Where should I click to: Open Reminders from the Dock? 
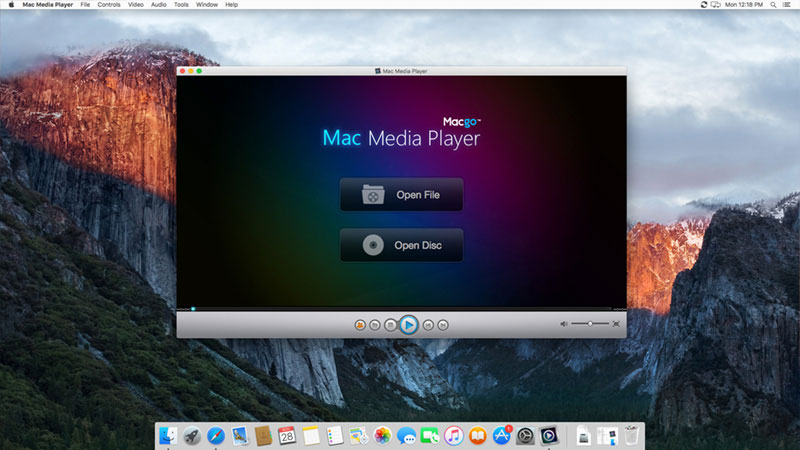pyautogui.click(x=335, y=436)
